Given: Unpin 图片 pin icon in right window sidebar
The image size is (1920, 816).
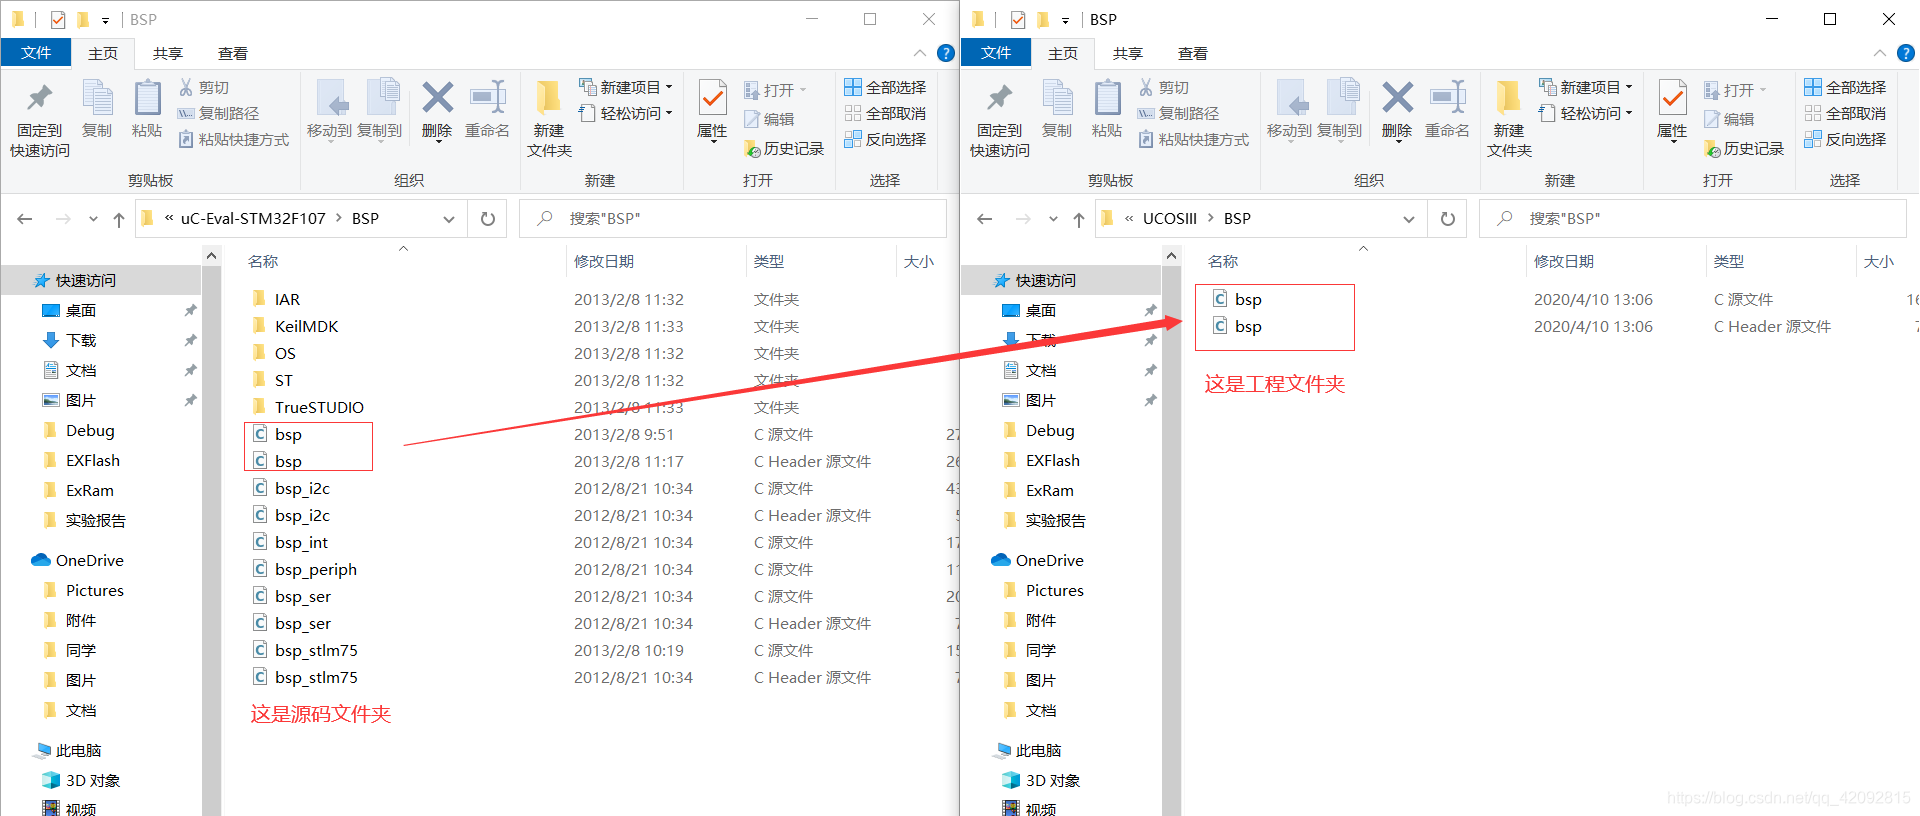Looking at the screenshot, I should pos(1150,401).
